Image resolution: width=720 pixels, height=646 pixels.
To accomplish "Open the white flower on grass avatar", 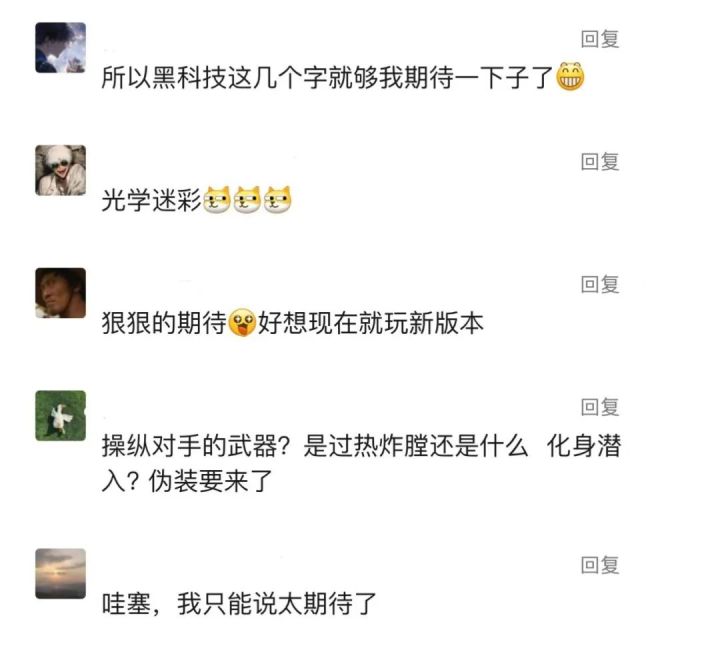I will [60, 415].
